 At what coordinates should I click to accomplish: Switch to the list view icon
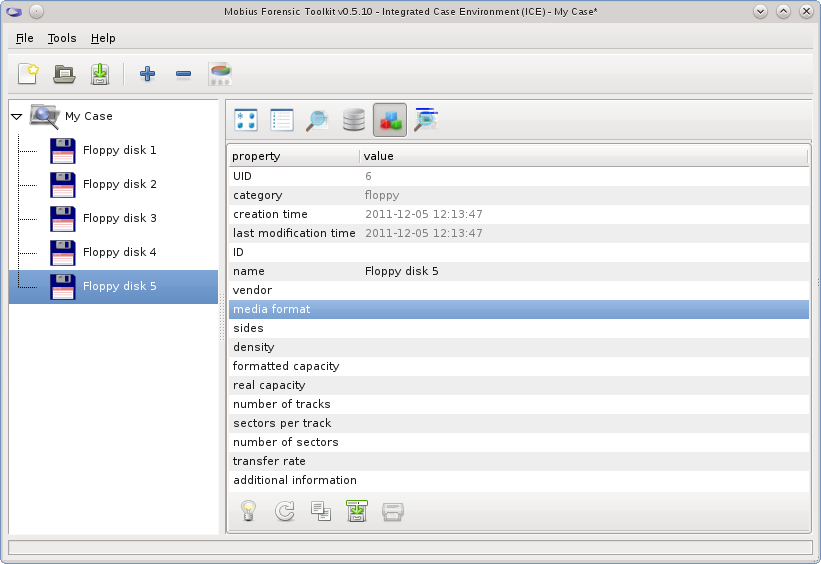[x=282, y=120]
